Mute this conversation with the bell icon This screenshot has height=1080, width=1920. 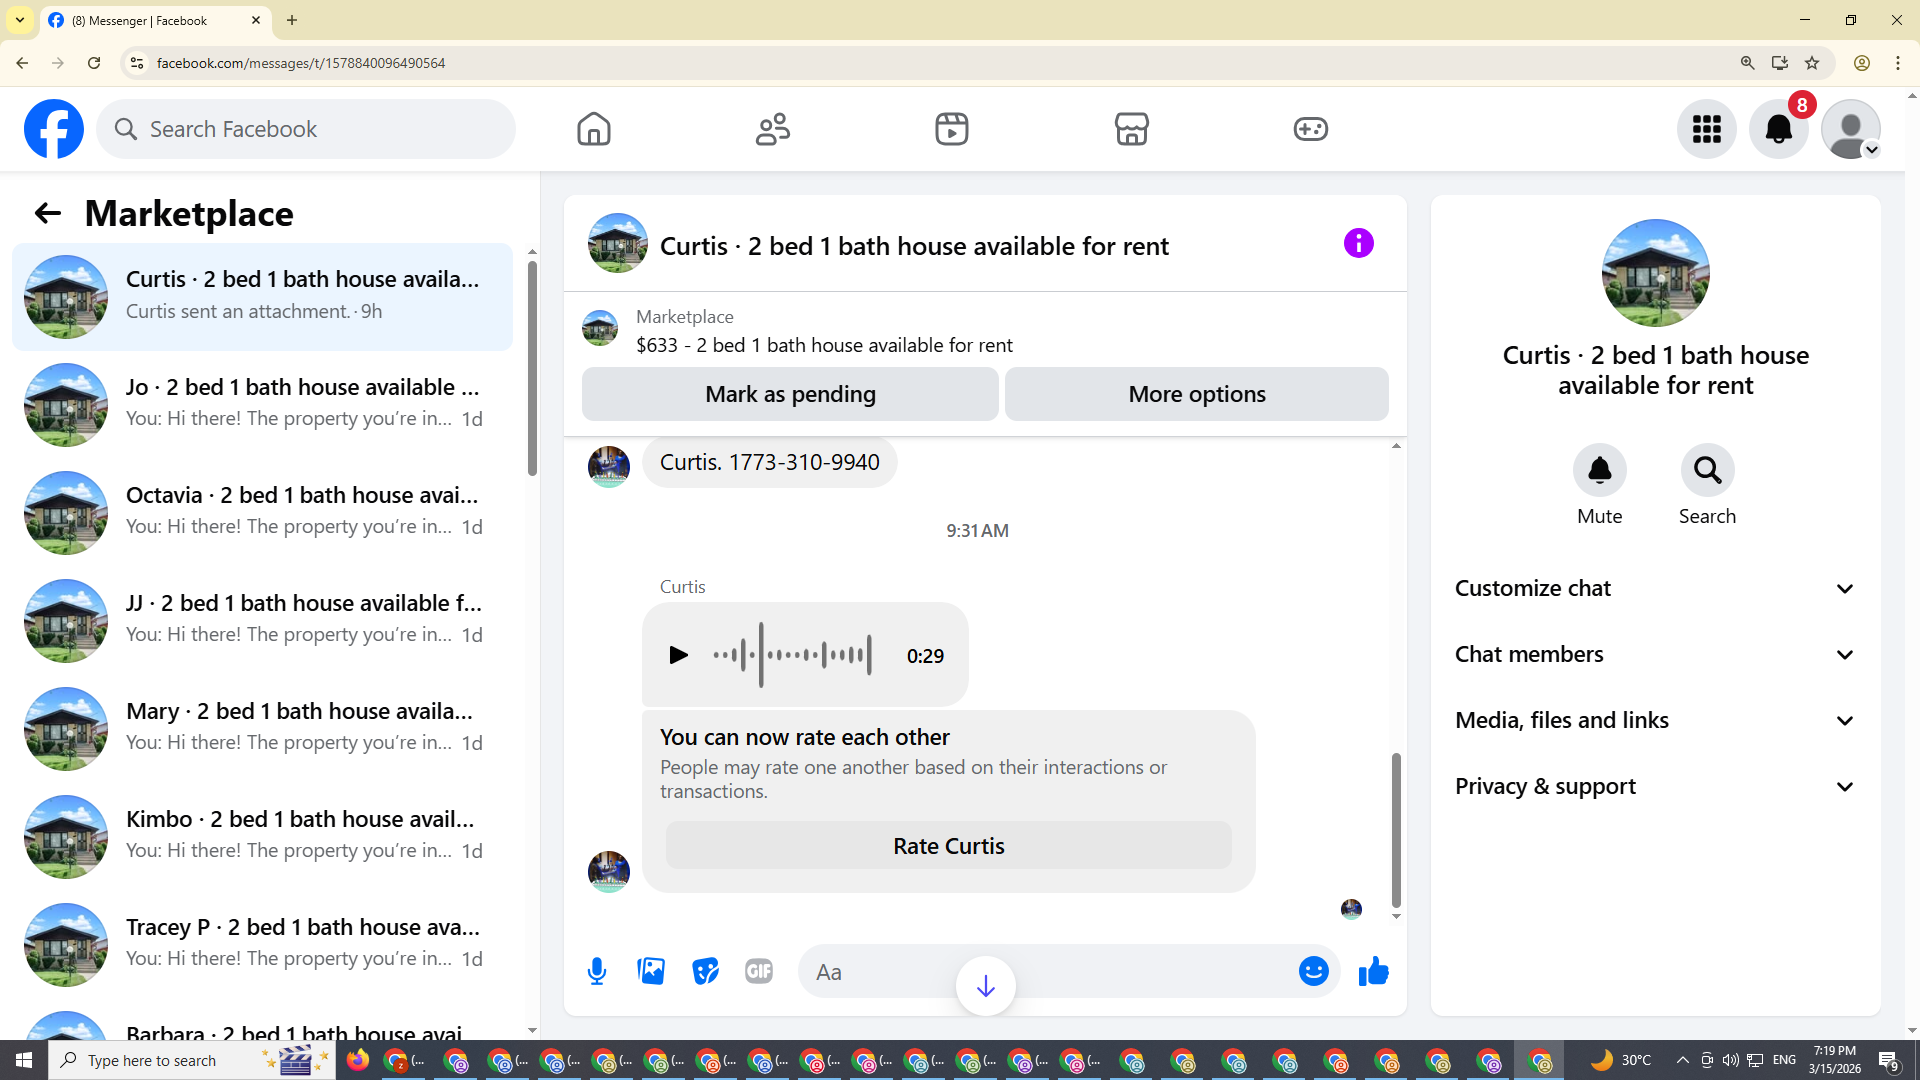point(1600,470)
